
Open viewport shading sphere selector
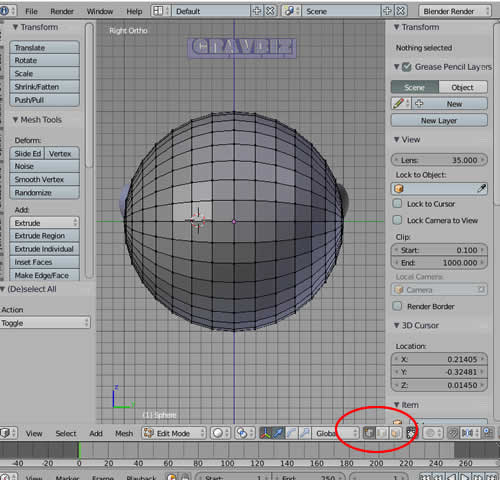click(x=220, y=433)
